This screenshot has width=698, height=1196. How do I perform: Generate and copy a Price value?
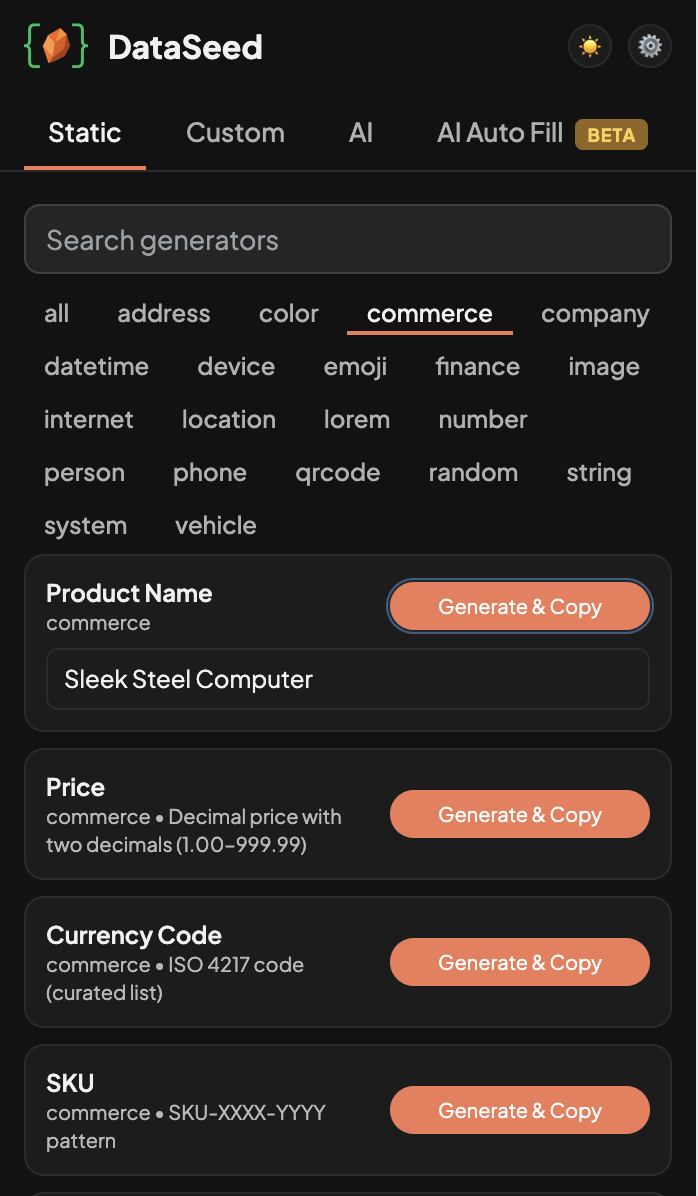point(519,814)
